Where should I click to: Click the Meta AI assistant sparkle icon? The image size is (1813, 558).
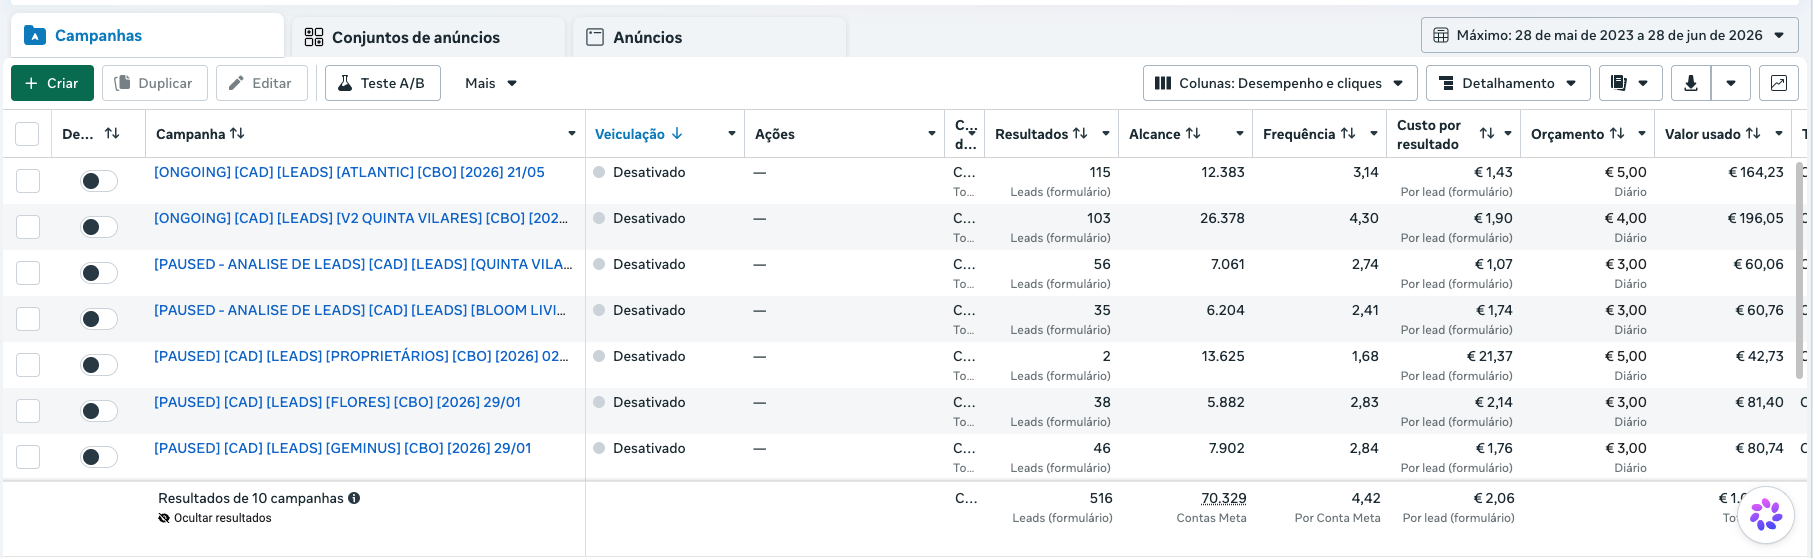[1765, 515]
